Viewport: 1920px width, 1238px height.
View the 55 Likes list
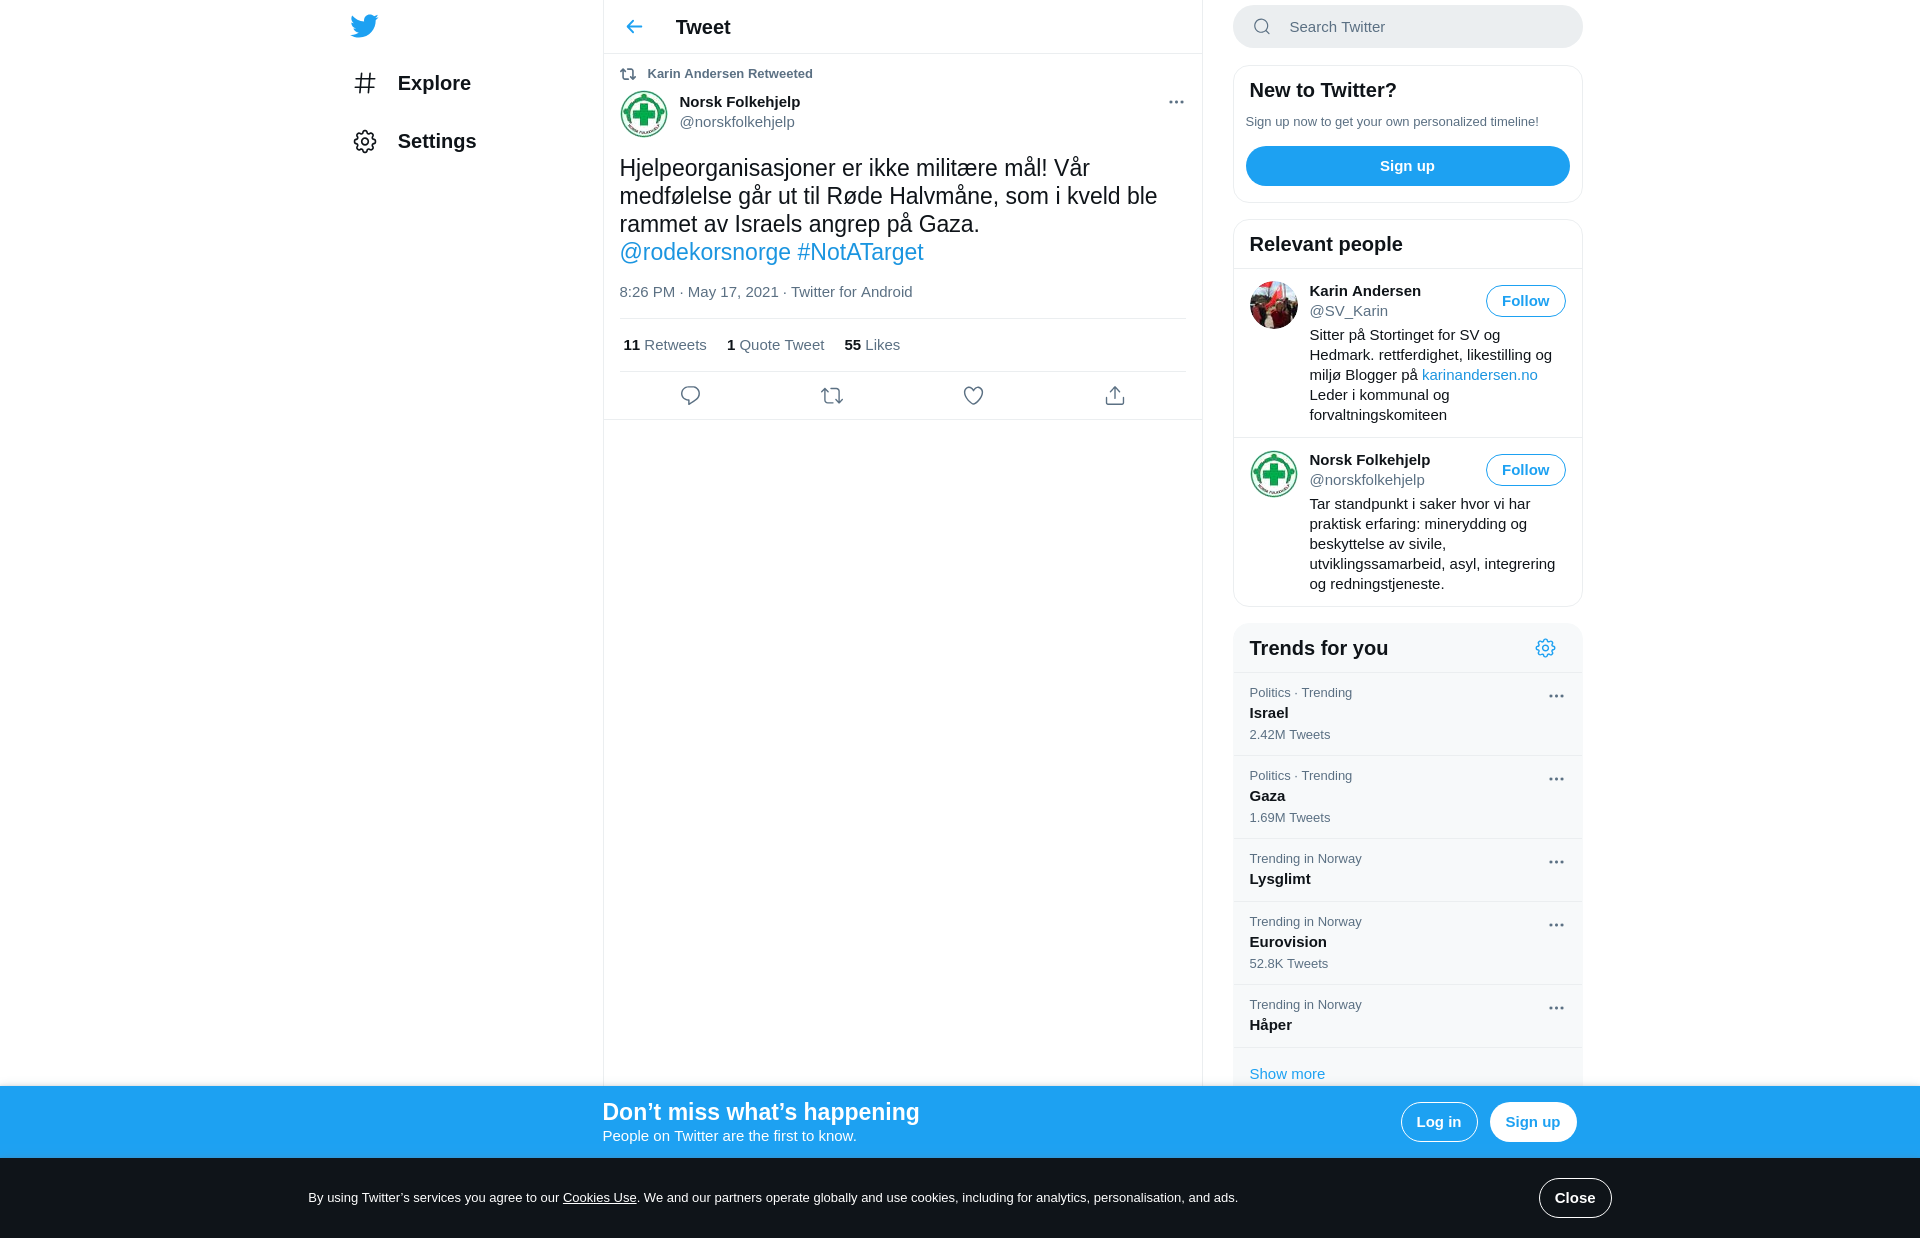[x=872, y=345]
